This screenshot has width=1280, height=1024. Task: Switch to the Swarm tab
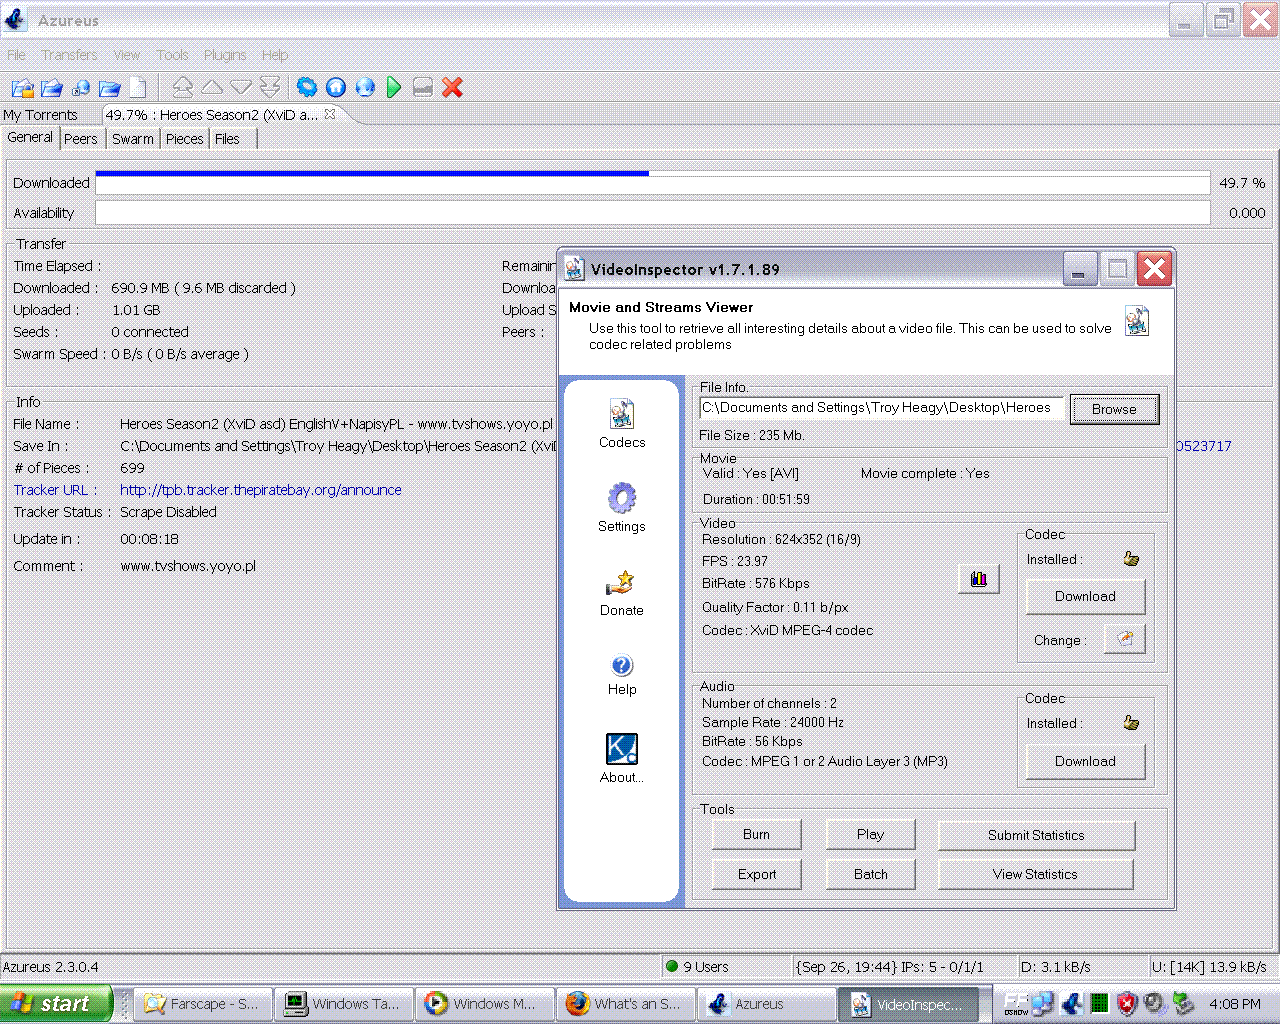(133, 139)
